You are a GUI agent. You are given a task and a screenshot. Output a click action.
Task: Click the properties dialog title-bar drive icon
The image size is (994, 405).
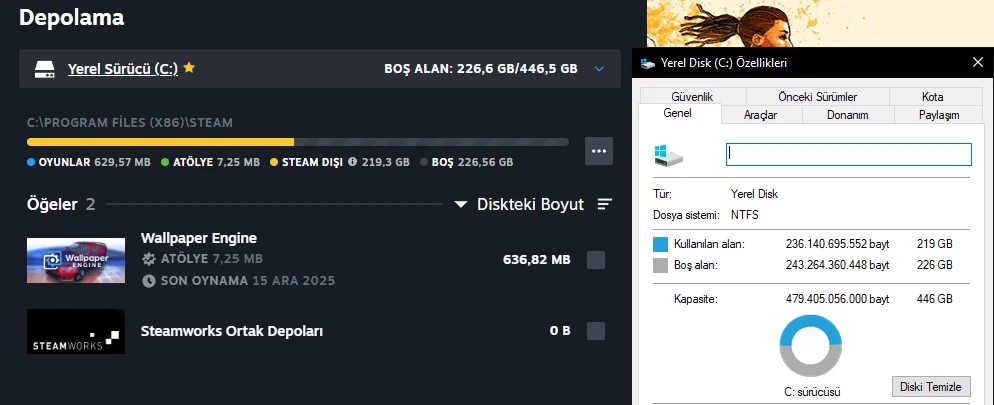(x=647, y=63)
